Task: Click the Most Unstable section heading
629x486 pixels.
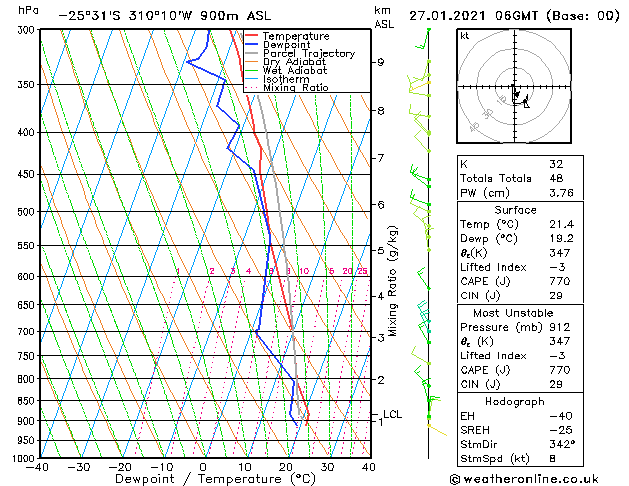Action: [513, 313]
